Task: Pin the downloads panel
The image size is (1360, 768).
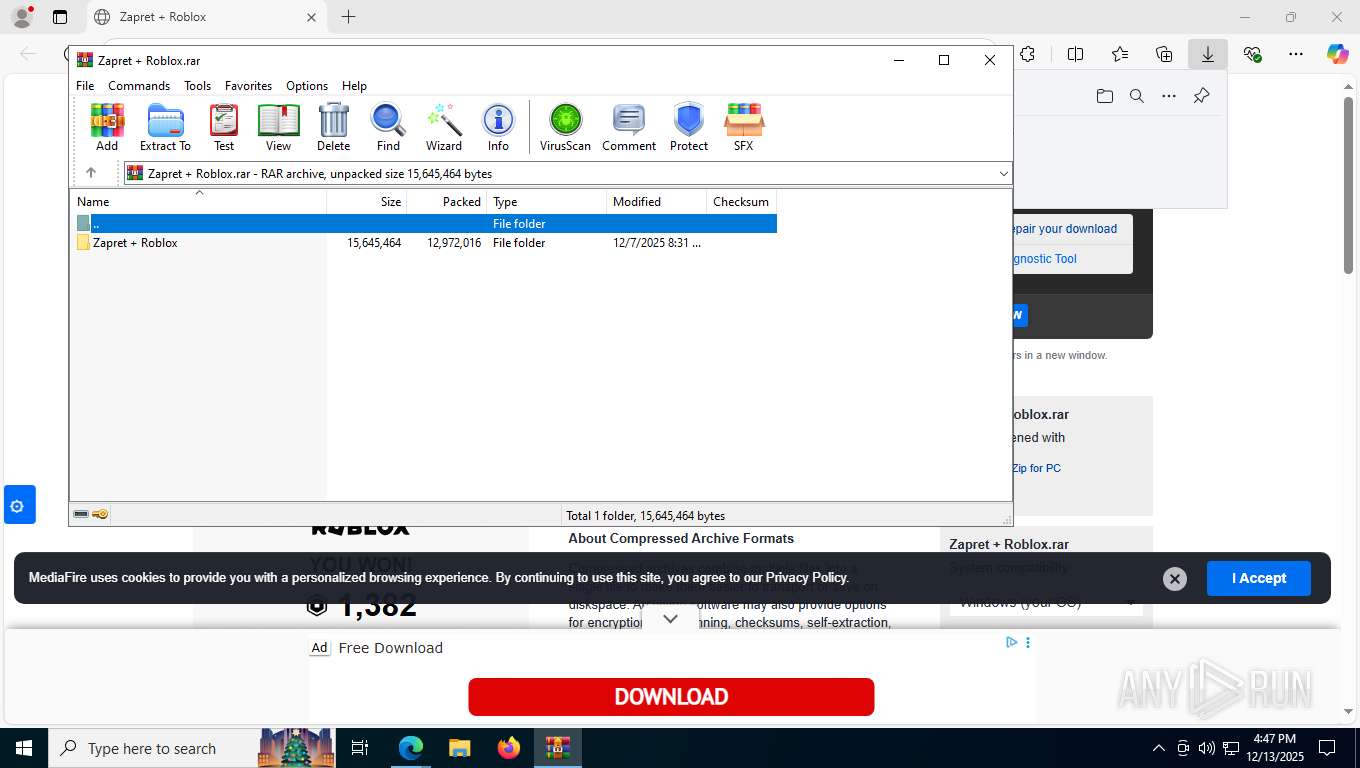Action: [1202, 96]
